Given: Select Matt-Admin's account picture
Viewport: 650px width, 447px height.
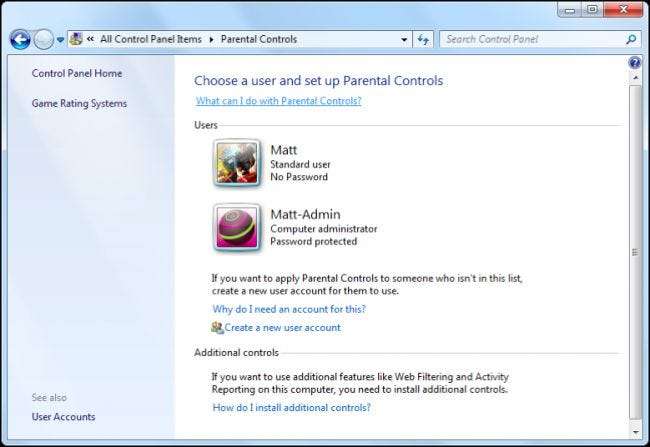Looking at the screenshot, I should [x=237, y=228].
